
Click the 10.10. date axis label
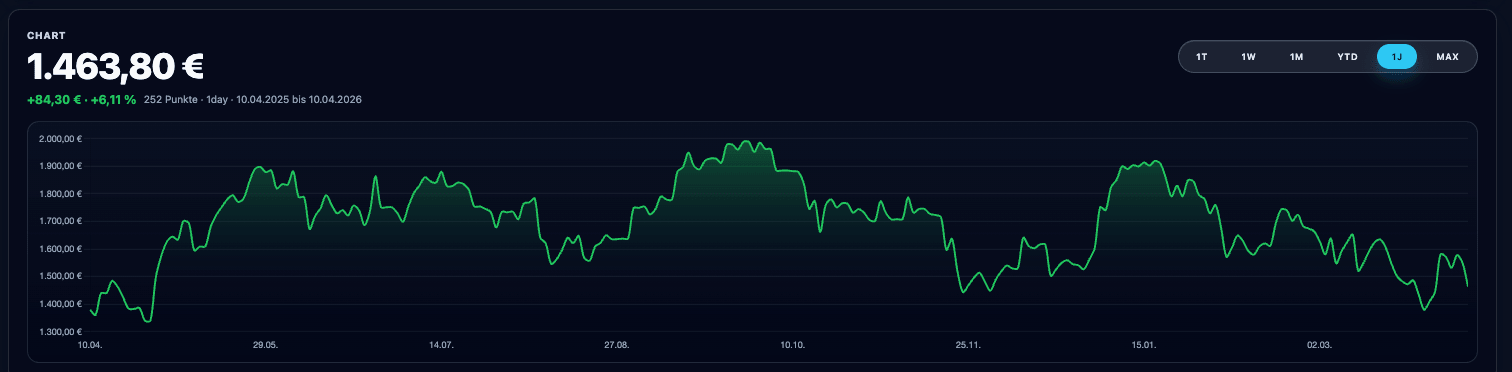click(792, 345)
